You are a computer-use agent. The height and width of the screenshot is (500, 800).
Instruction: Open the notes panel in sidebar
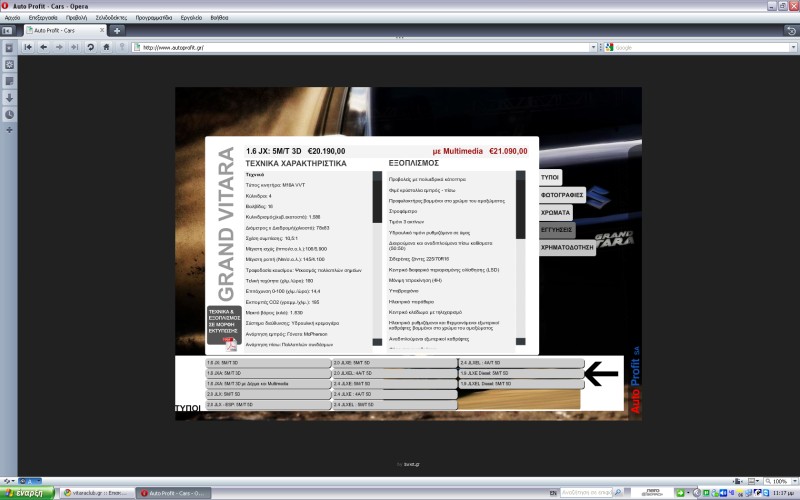[9, 81]
